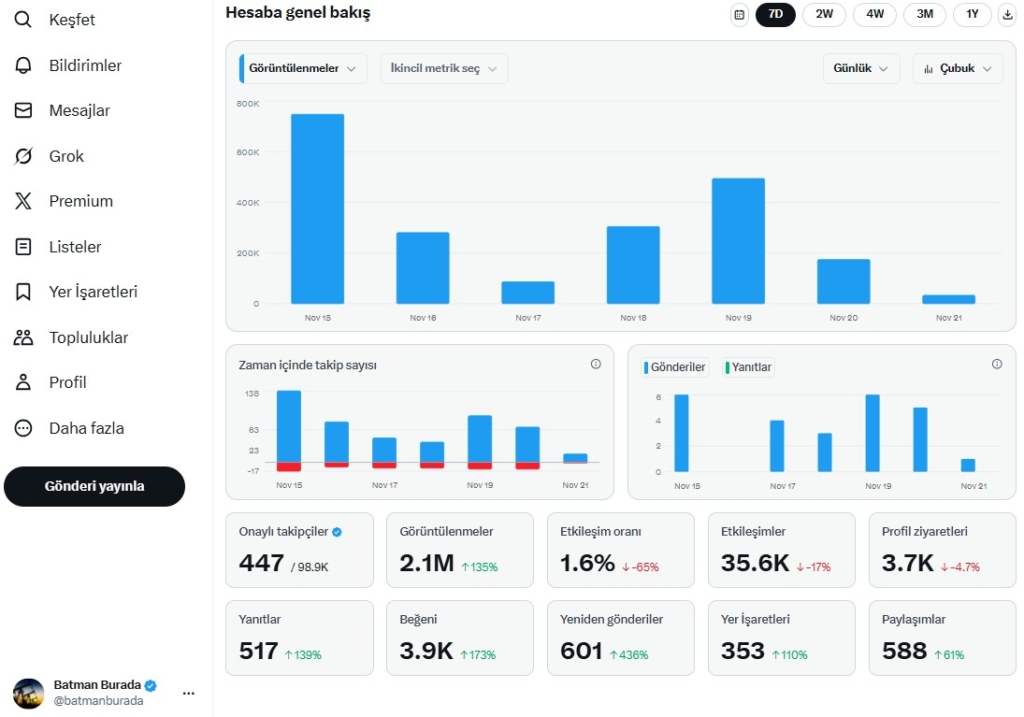Open Bildirimler bell icon
1024x717 pixels.
(x=23, y=65)
